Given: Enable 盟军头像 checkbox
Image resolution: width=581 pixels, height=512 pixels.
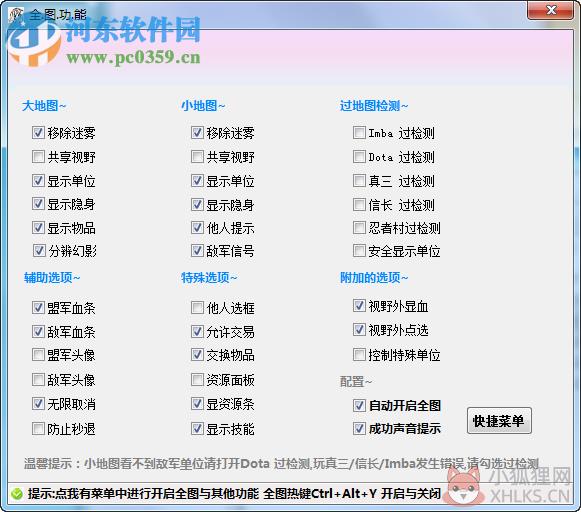Looking at the screenshot, I should coord(38,355).
